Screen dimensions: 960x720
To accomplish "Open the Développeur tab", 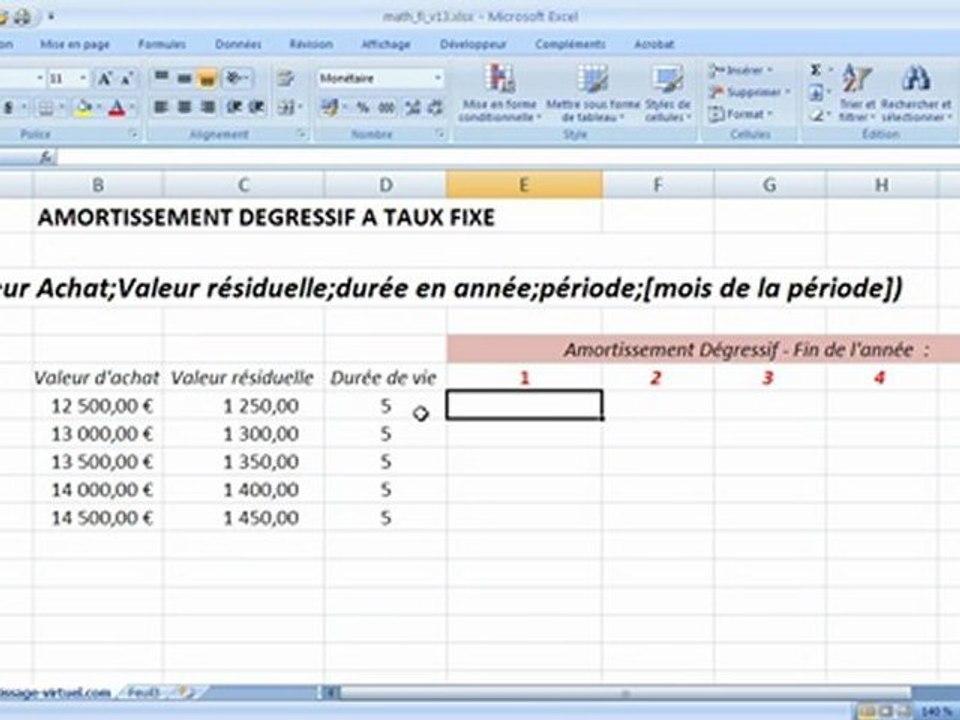I will pyautogui.click(x=473, y=44).
